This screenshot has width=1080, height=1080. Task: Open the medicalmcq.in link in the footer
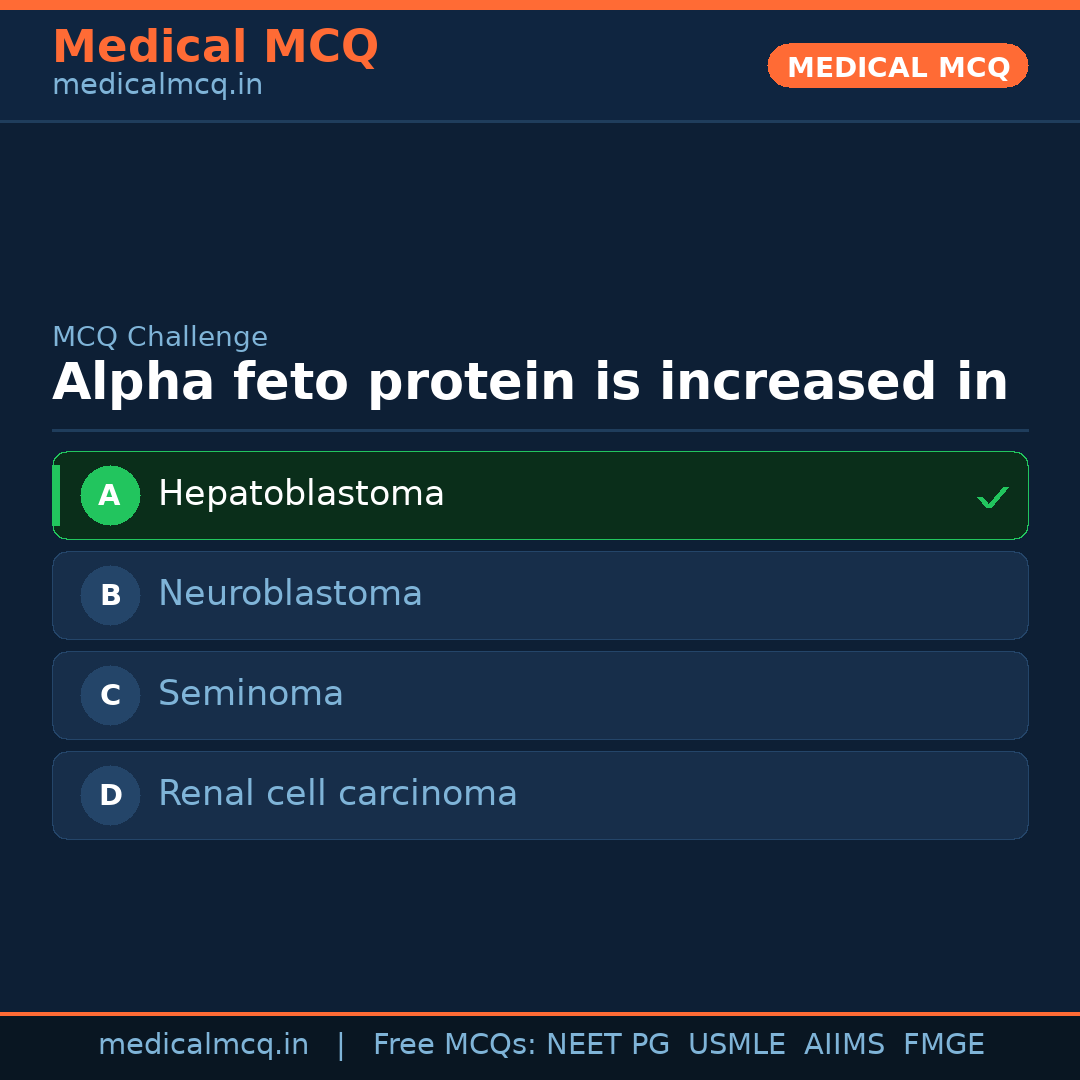click(x=203, y=1045)
